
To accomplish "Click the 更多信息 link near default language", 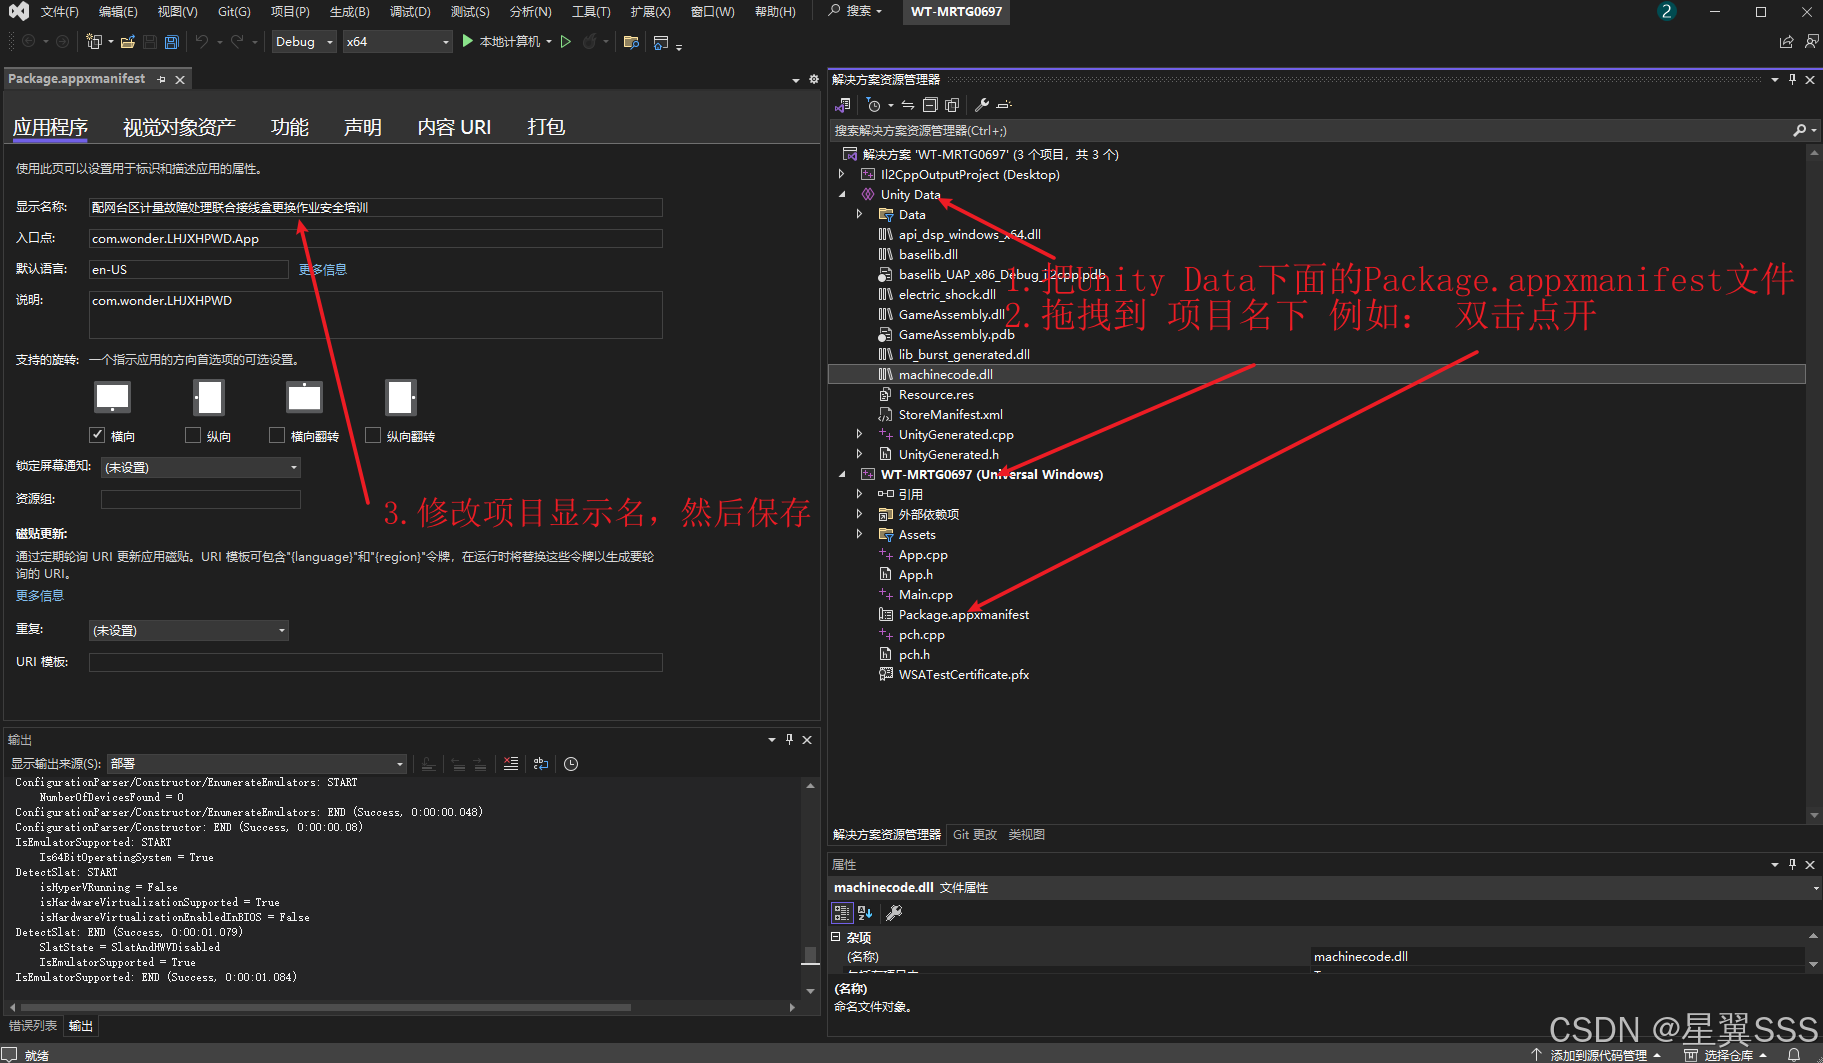I will click(322, 269).
